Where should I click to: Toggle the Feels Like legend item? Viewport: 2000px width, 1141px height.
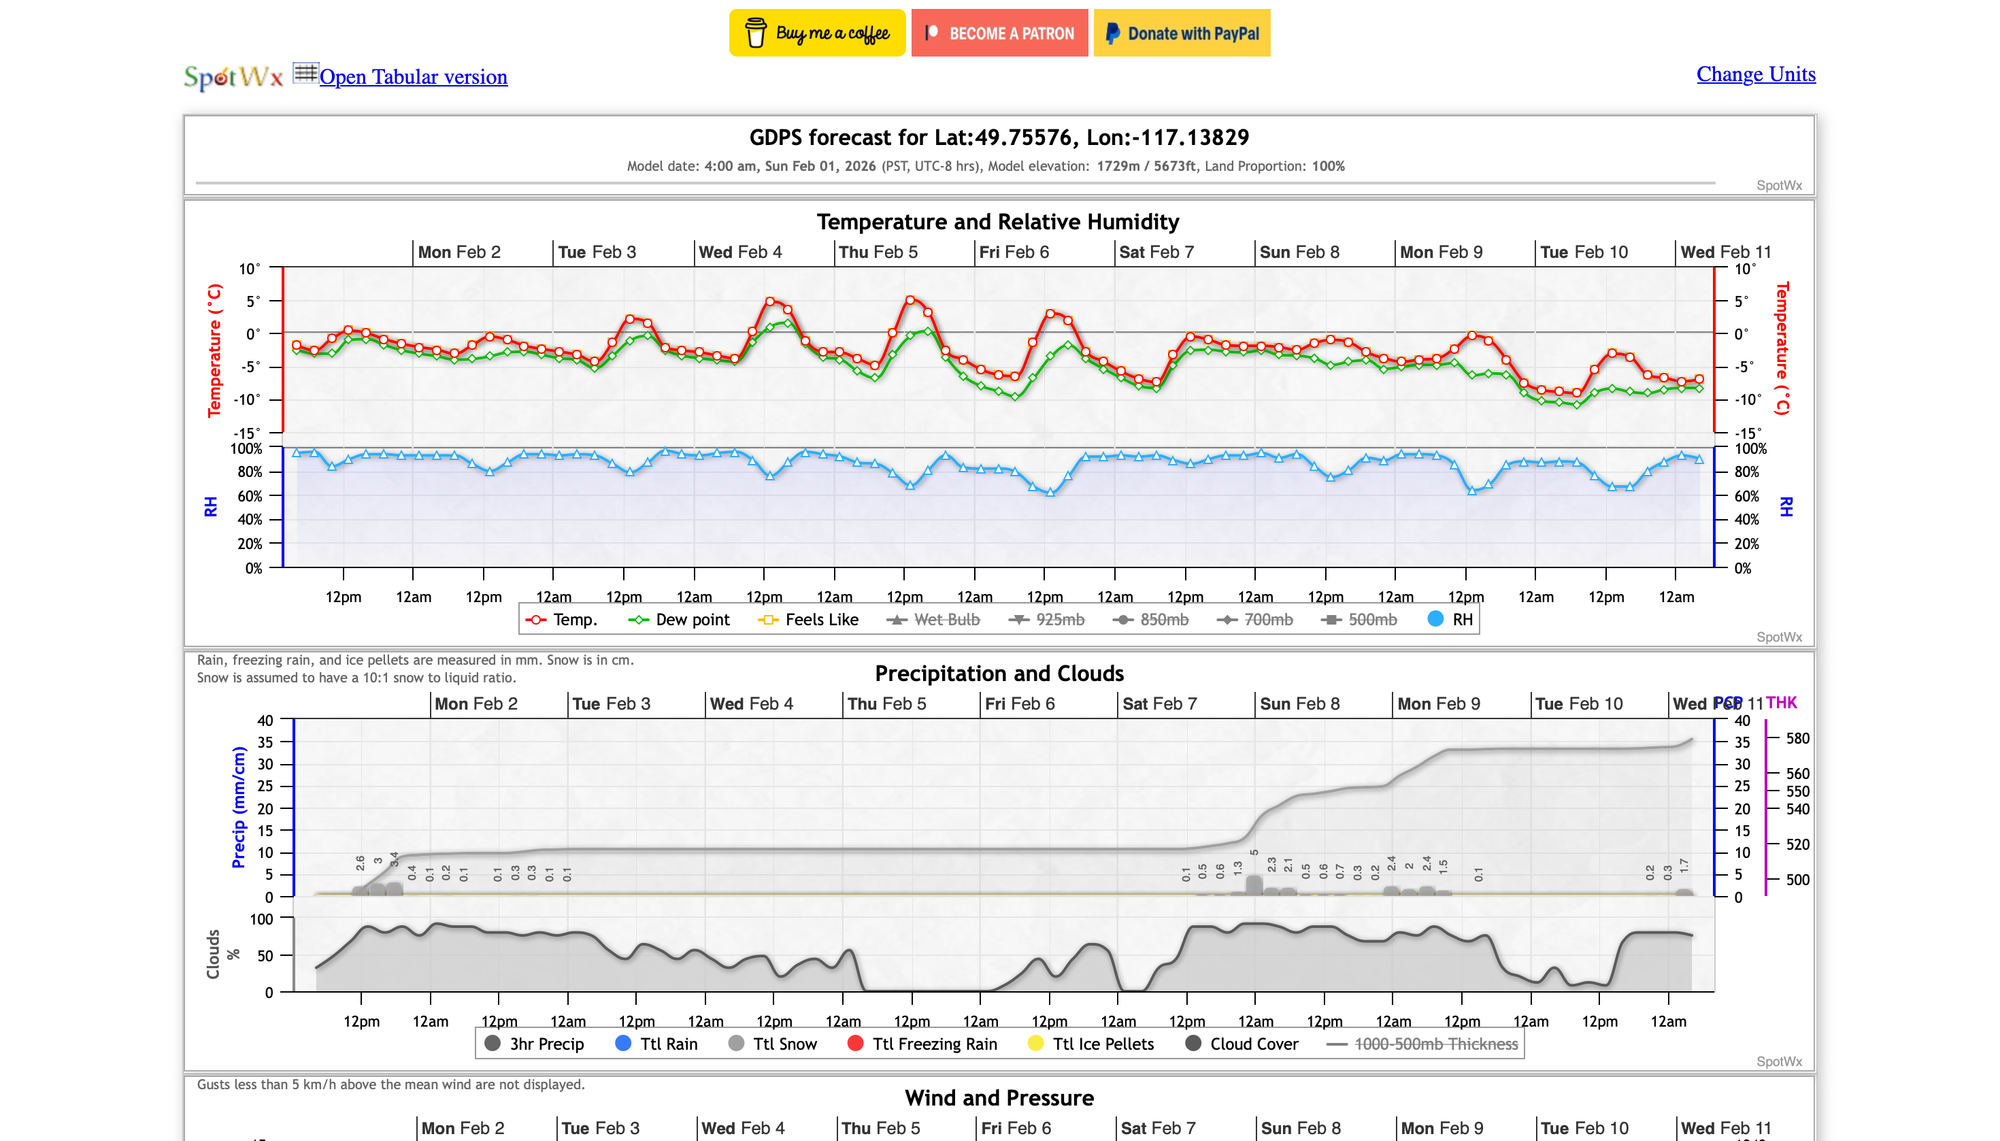click(x=809, y=620)
